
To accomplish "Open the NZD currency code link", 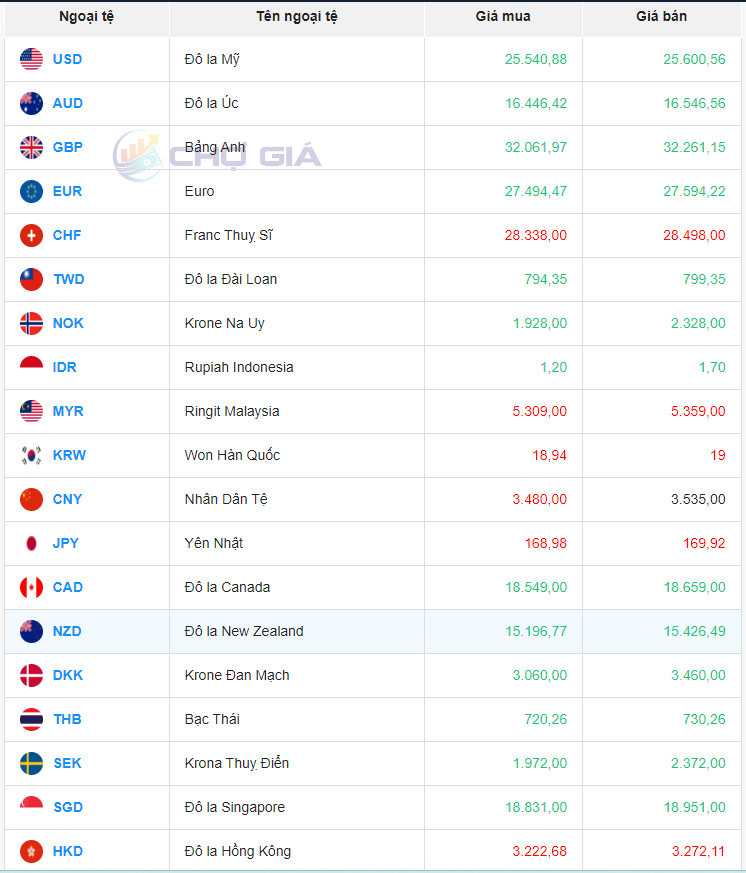I will 67,631.
